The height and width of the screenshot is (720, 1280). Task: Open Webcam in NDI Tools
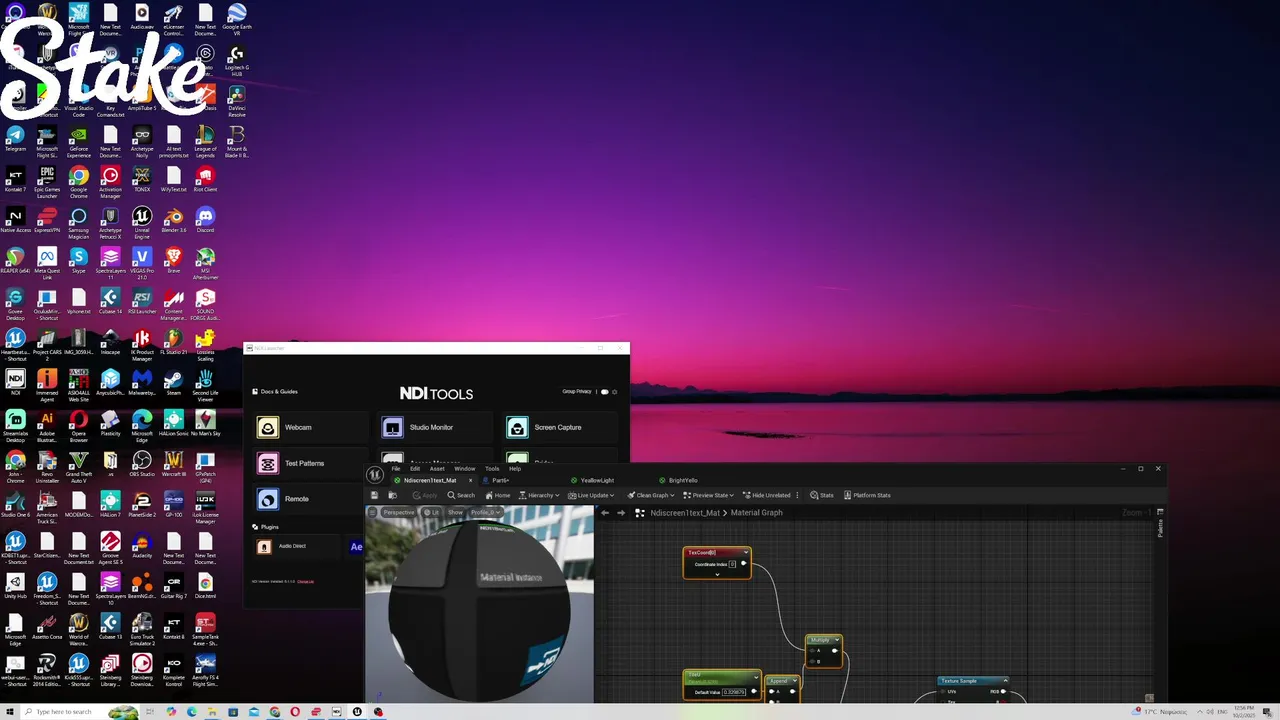click(308, 428)
